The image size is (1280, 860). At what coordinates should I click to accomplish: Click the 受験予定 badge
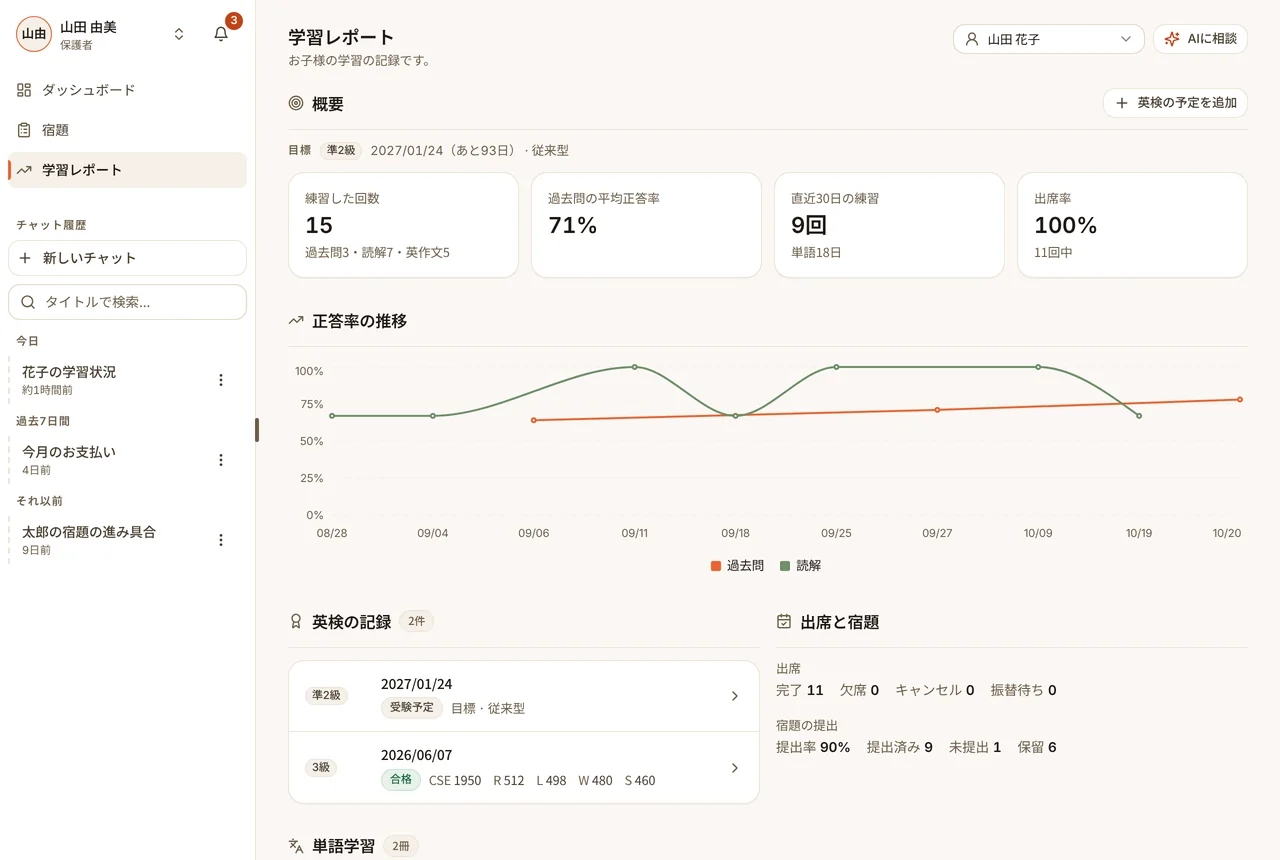coord(412,708)
